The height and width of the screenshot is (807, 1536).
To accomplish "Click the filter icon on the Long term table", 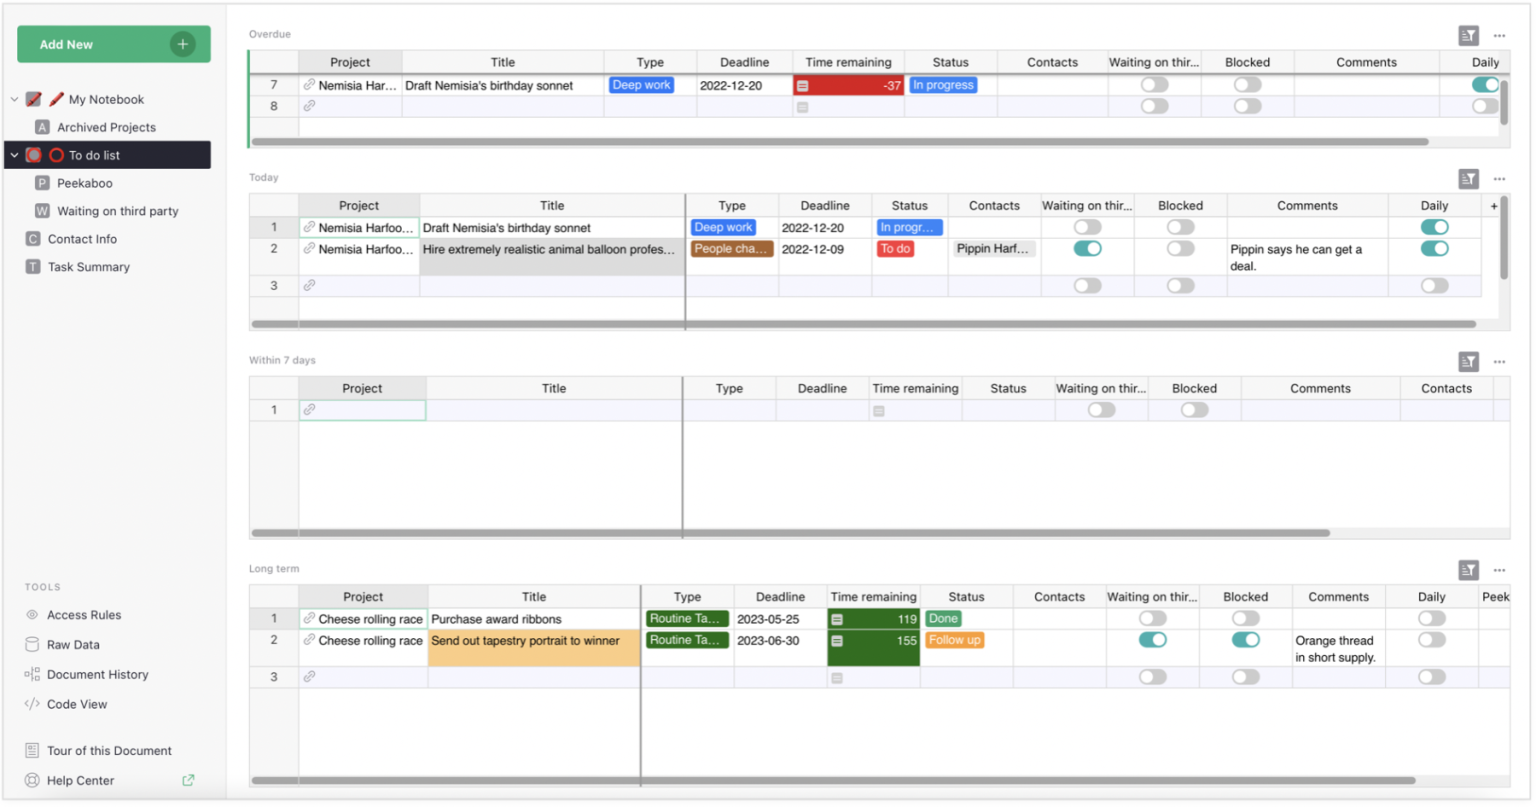I will [1469, 569].
